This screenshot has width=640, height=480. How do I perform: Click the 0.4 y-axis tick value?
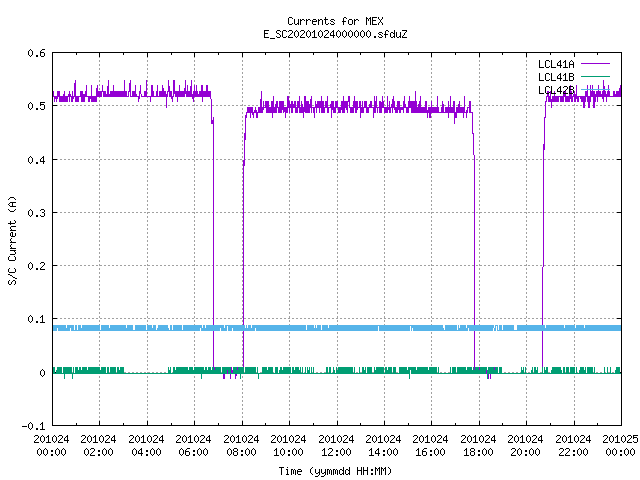(36, 160)
